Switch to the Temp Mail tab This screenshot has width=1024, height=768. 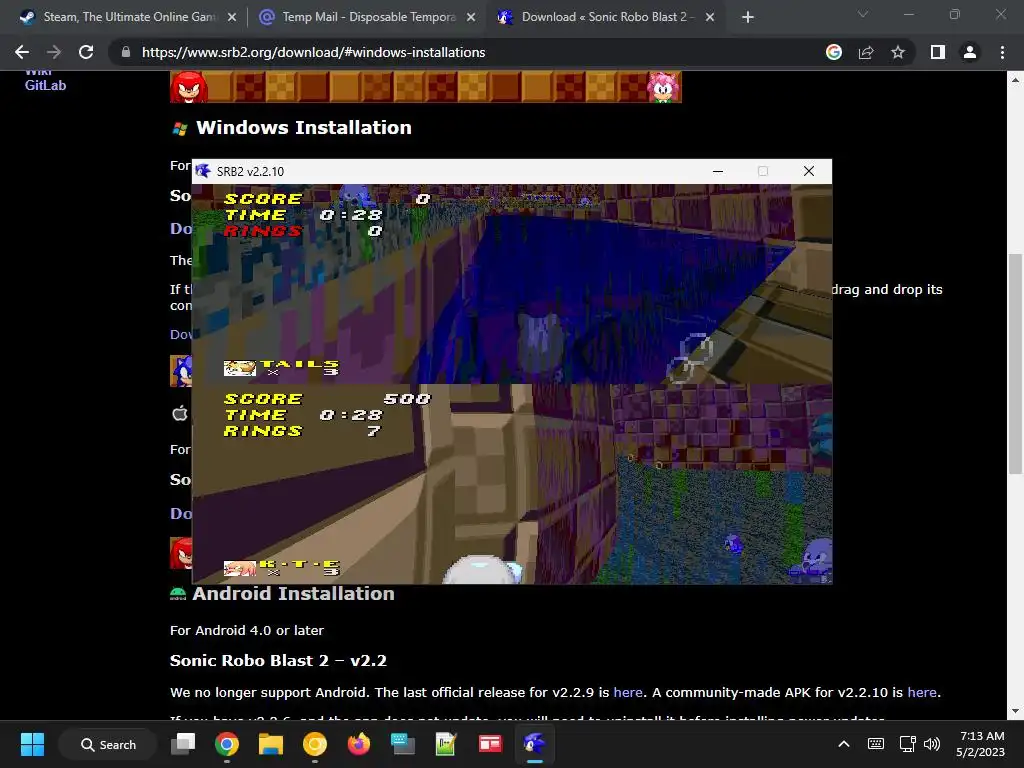pos(366,17)
